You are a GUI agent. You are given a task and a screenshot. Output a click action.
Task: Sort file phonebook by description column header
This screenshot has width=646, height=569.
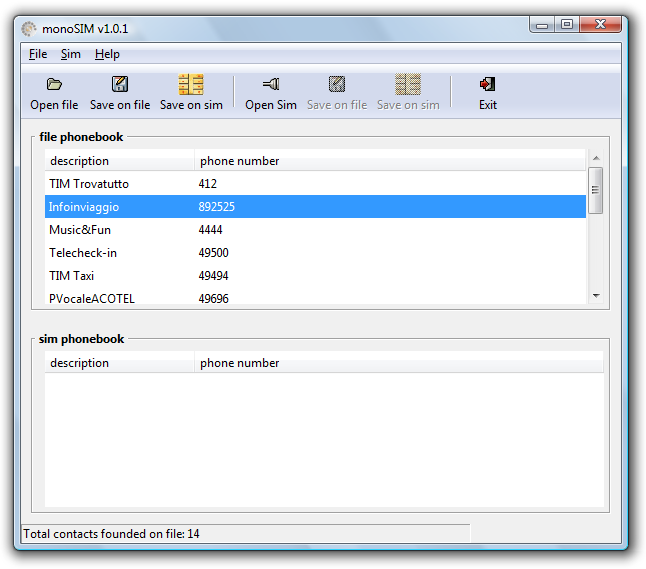click(119, 161)
